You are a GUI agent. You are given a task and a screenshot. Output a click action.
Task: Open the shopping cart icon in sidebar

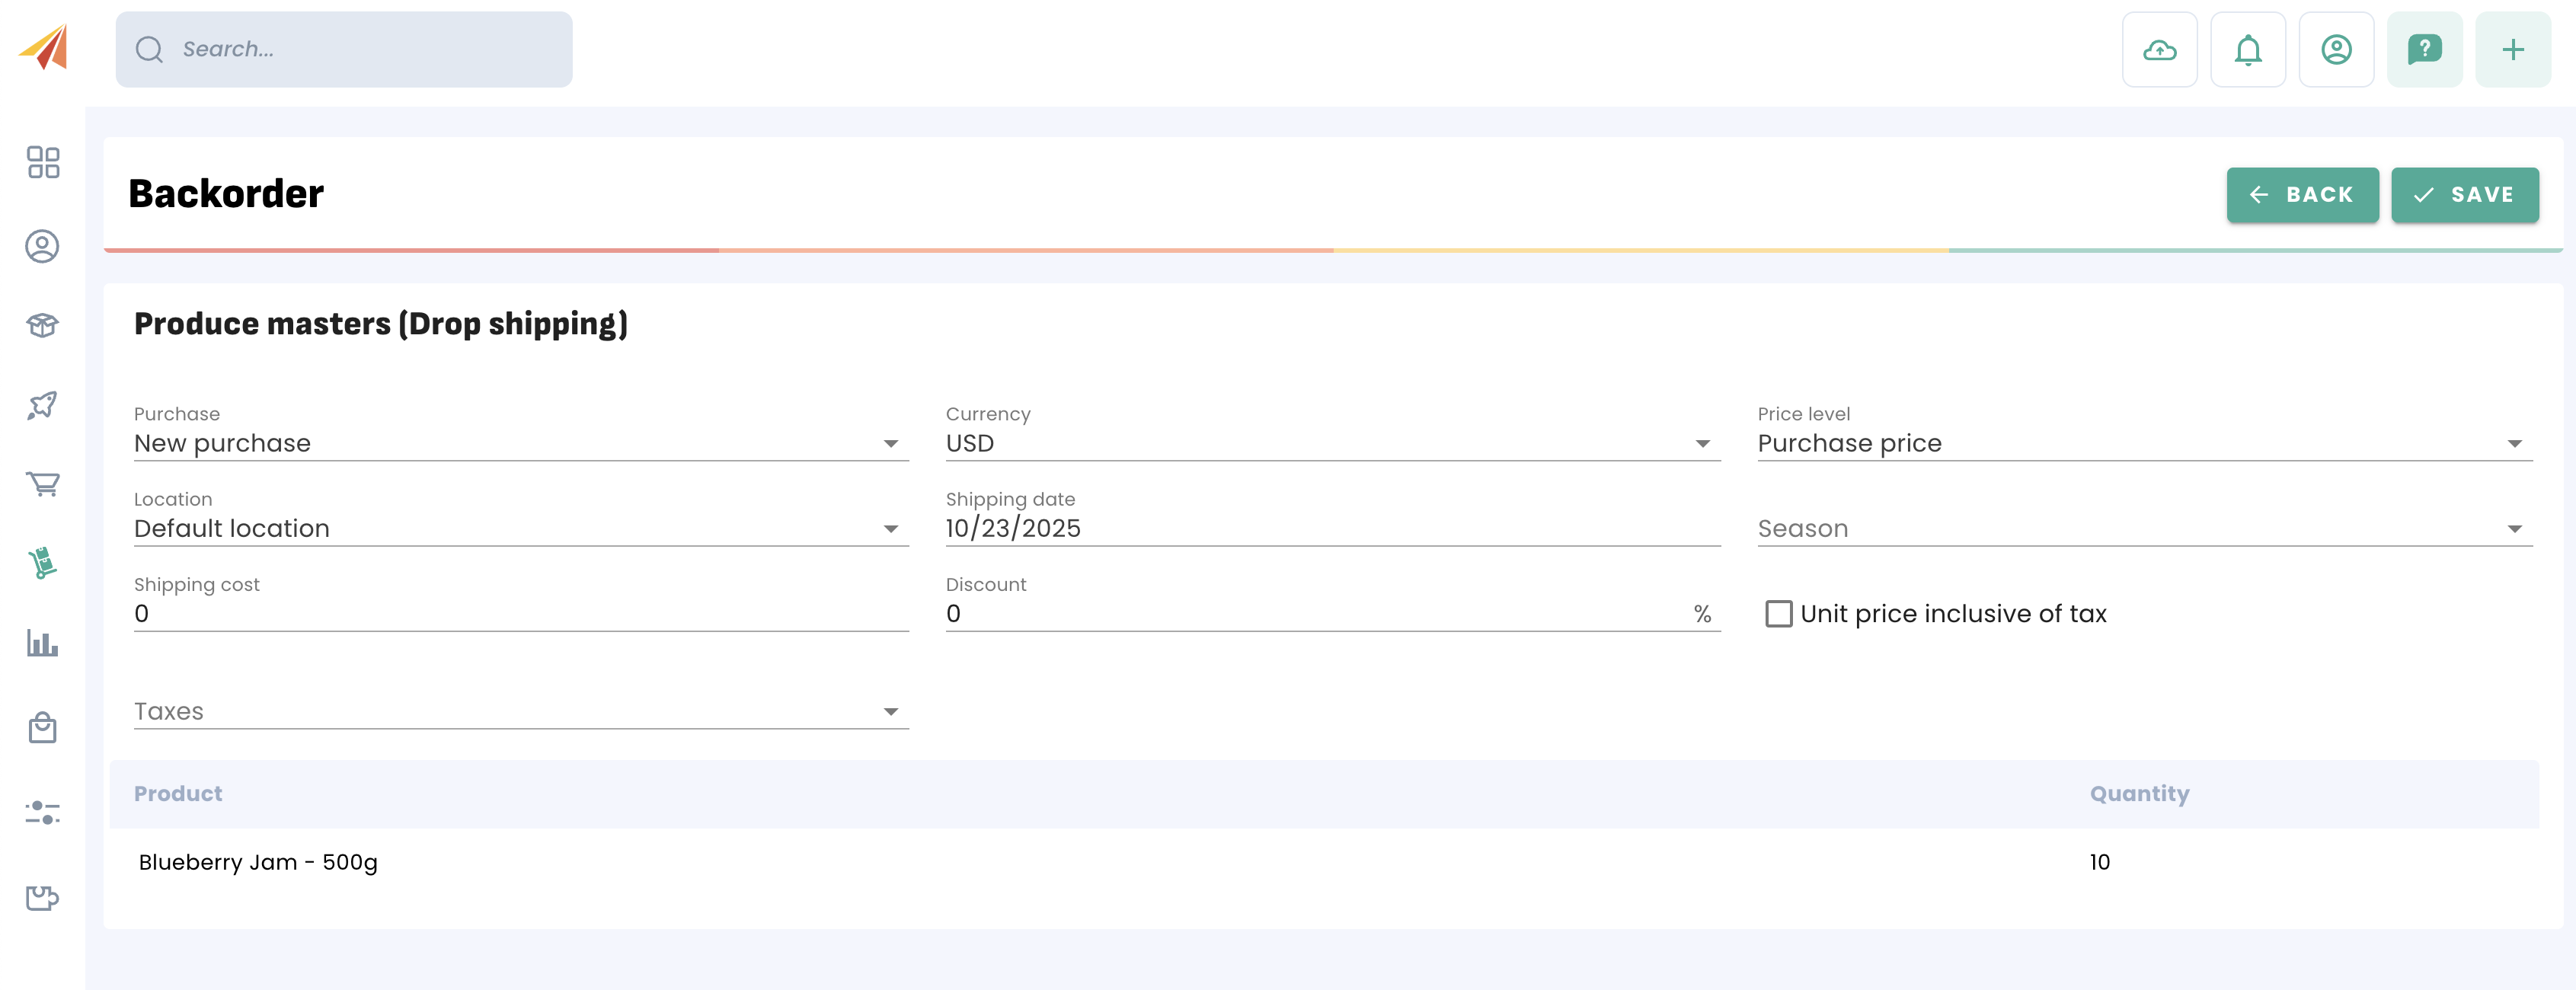(x=43, y=484)
